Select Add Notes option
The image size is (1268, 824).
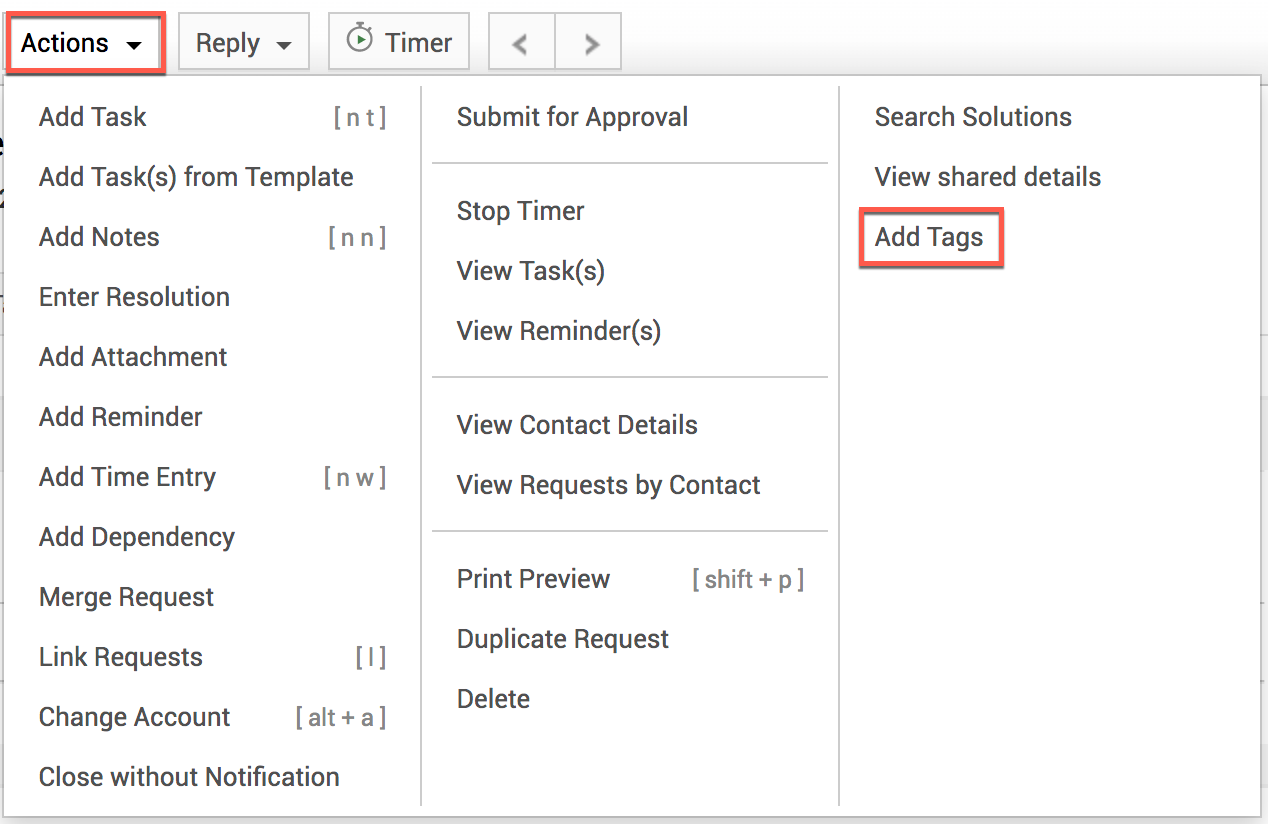point(99,237)
